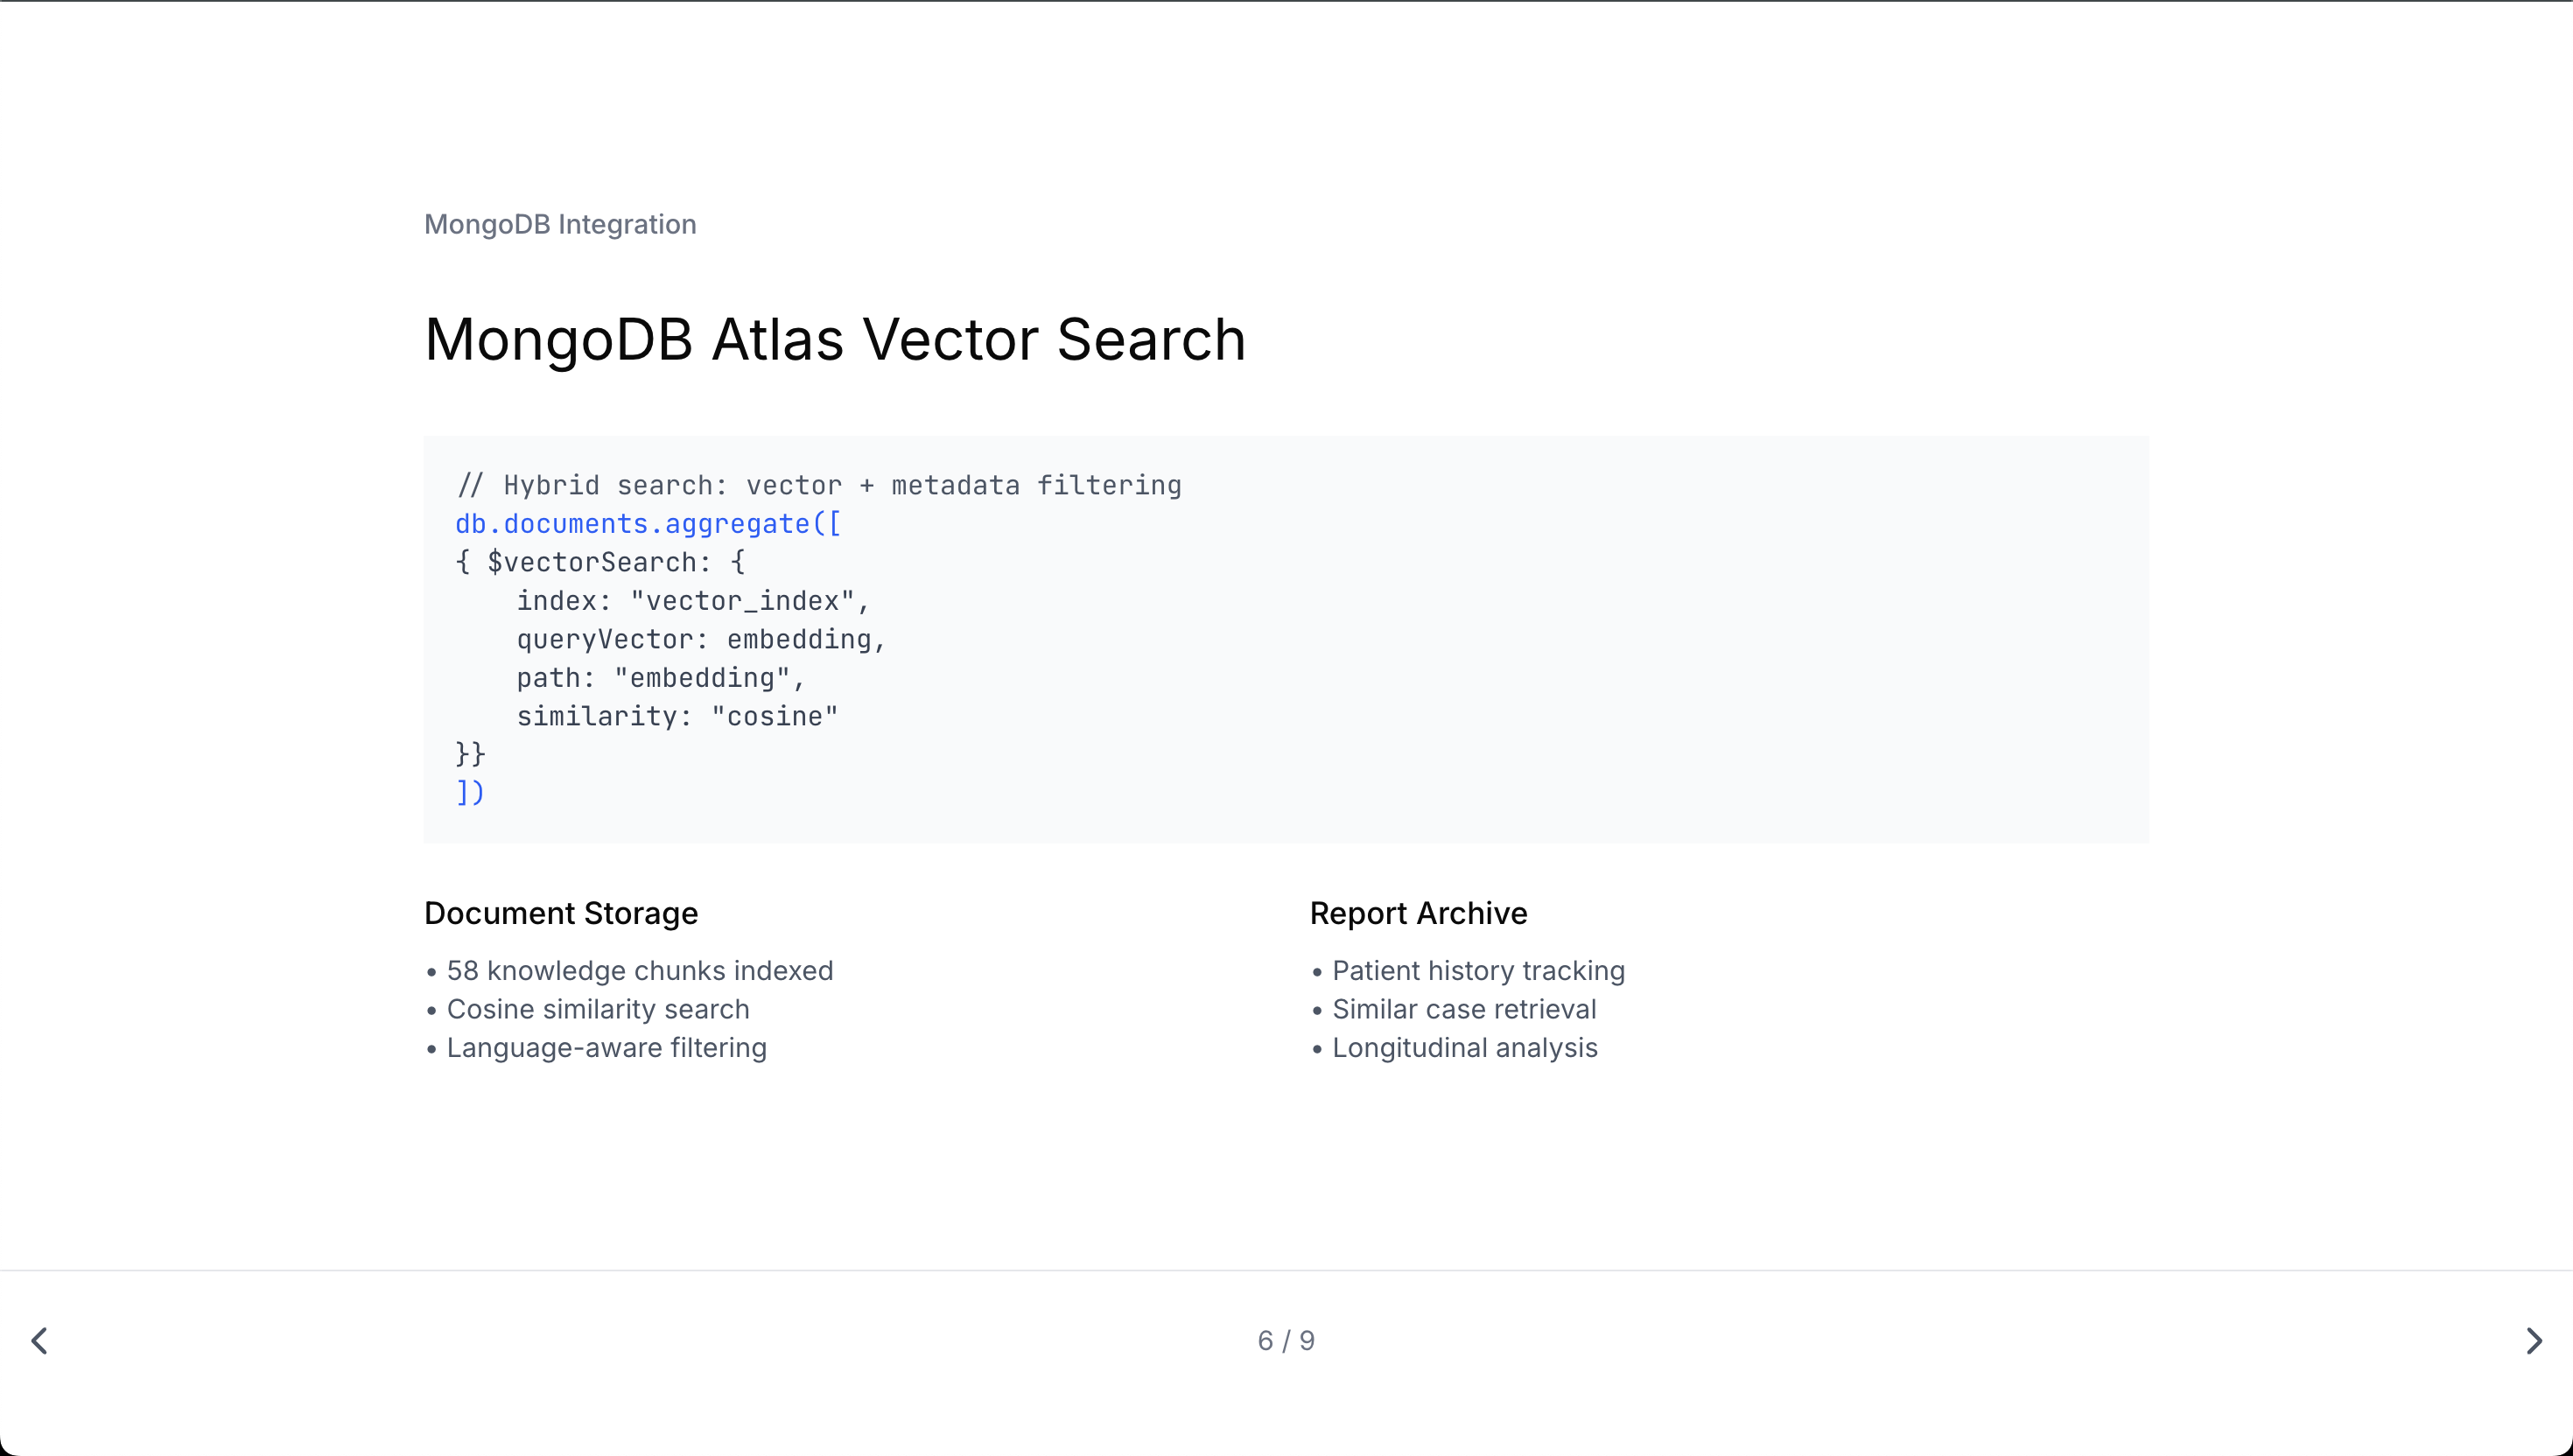Image resolution: width=2573 pixels, height=1456 pixels.
Task: Click the MongoDB Atlas Vector Search title
Action: tap(835, 339)
